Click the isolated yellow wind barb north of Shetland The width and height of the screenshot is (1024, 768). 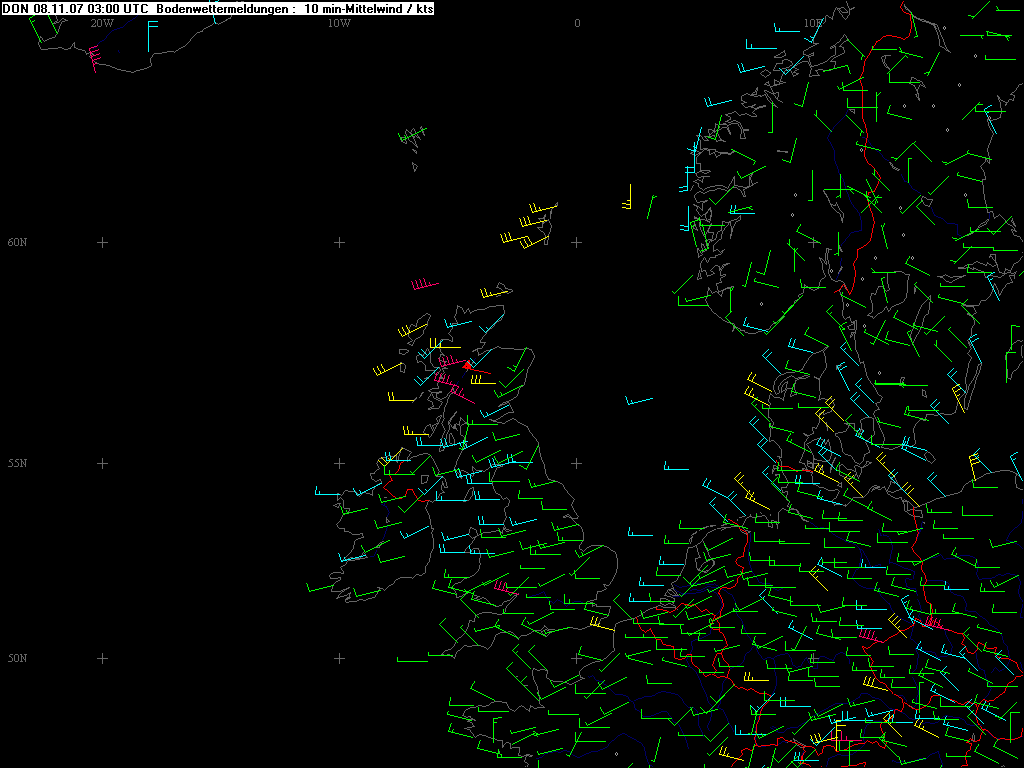(629, 198)
